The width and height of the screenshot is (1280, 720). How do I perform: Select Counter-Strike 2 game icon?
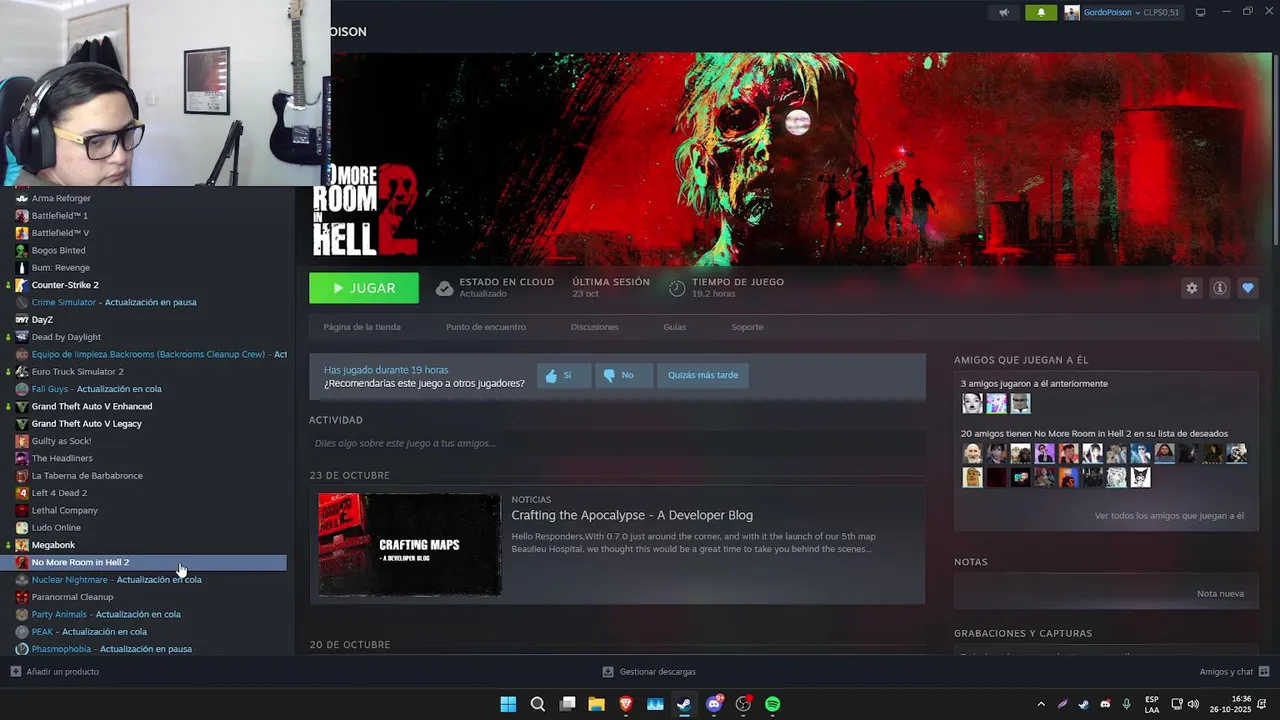(x=22, y=284)
